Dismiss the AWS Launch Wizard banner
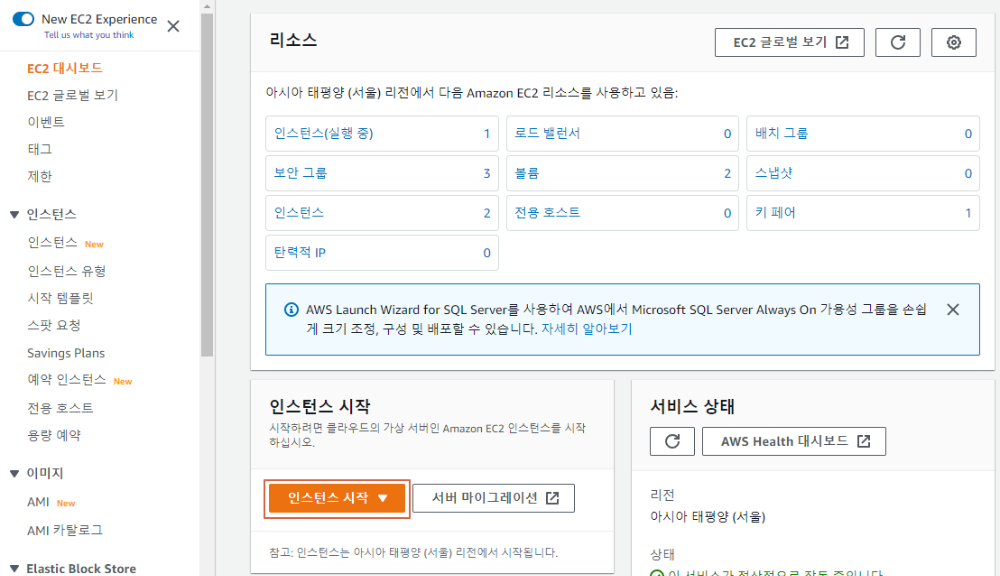Viewport: 1000px width, 576px height. (953, 310)
